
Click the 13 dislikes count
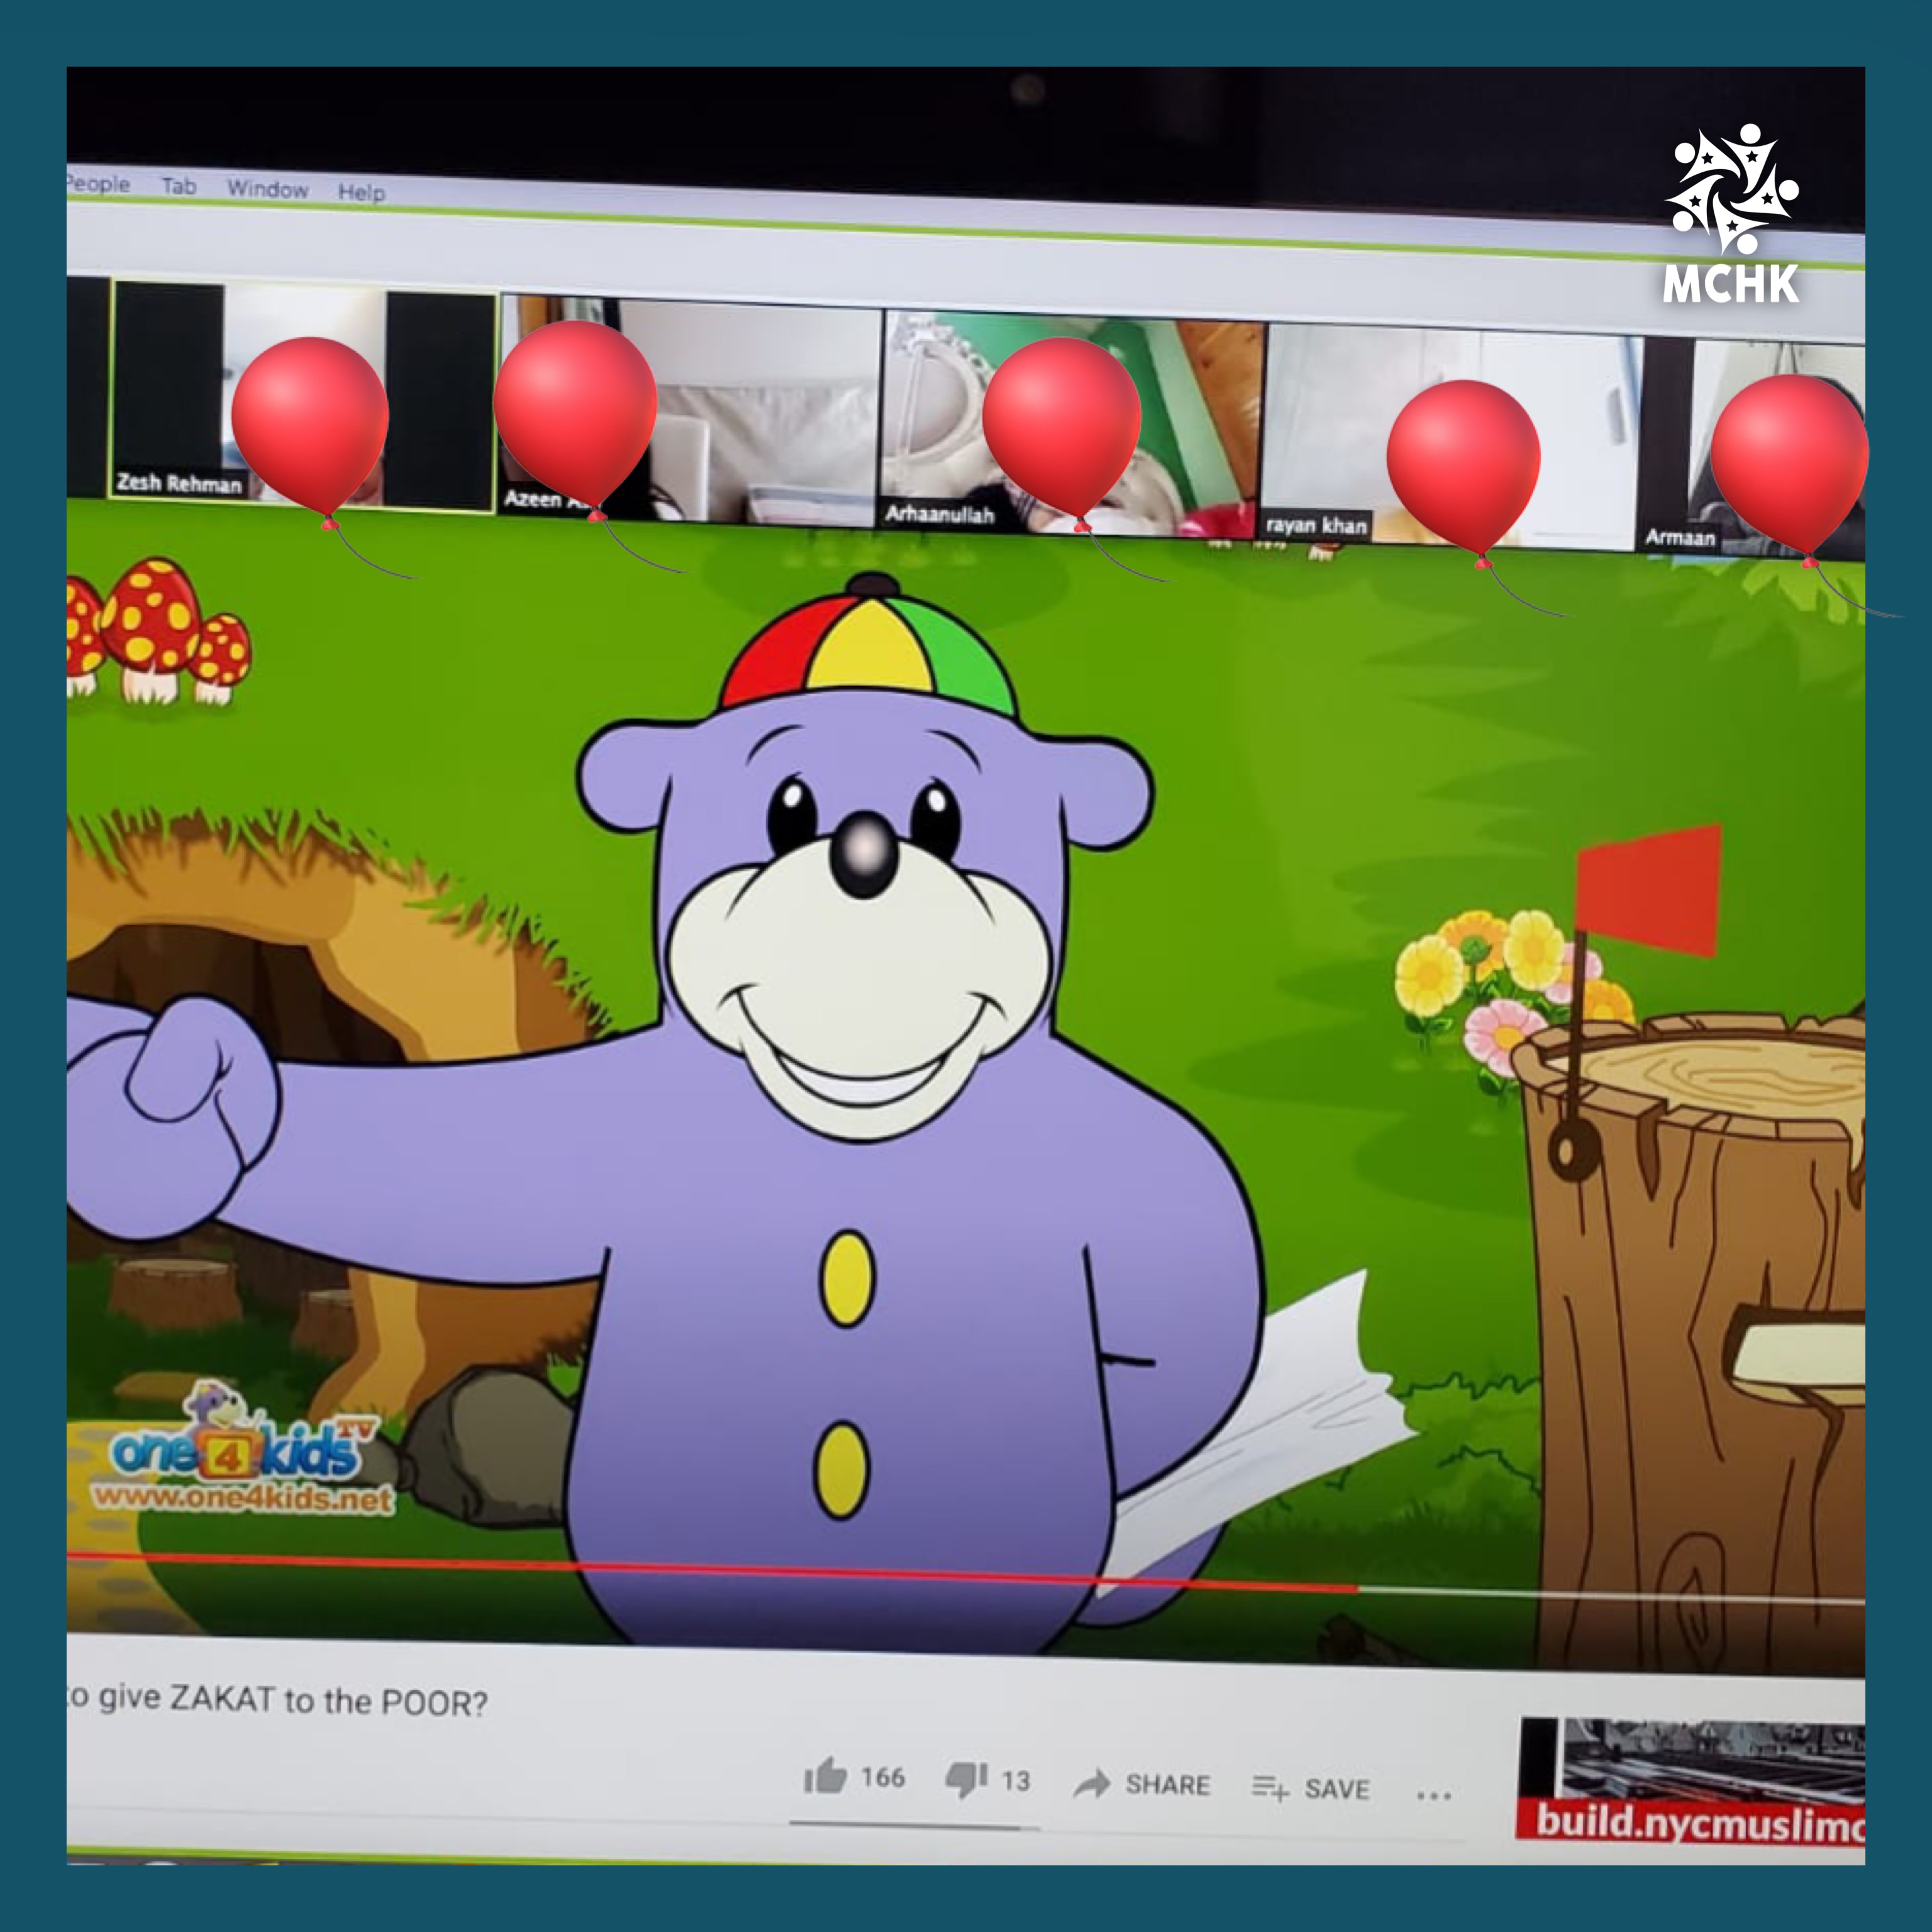click(x=1016, y=1781)
